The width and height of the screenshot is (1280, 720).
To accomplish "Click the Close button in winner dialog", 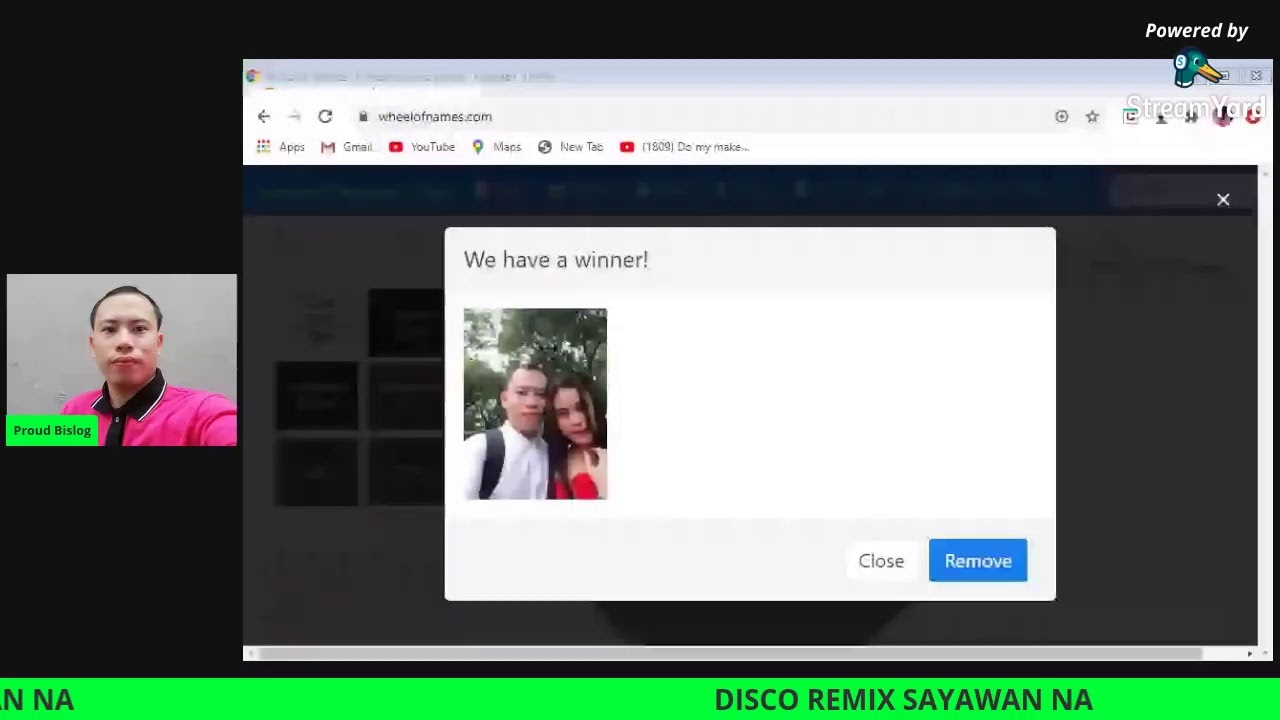I will 881,560.
